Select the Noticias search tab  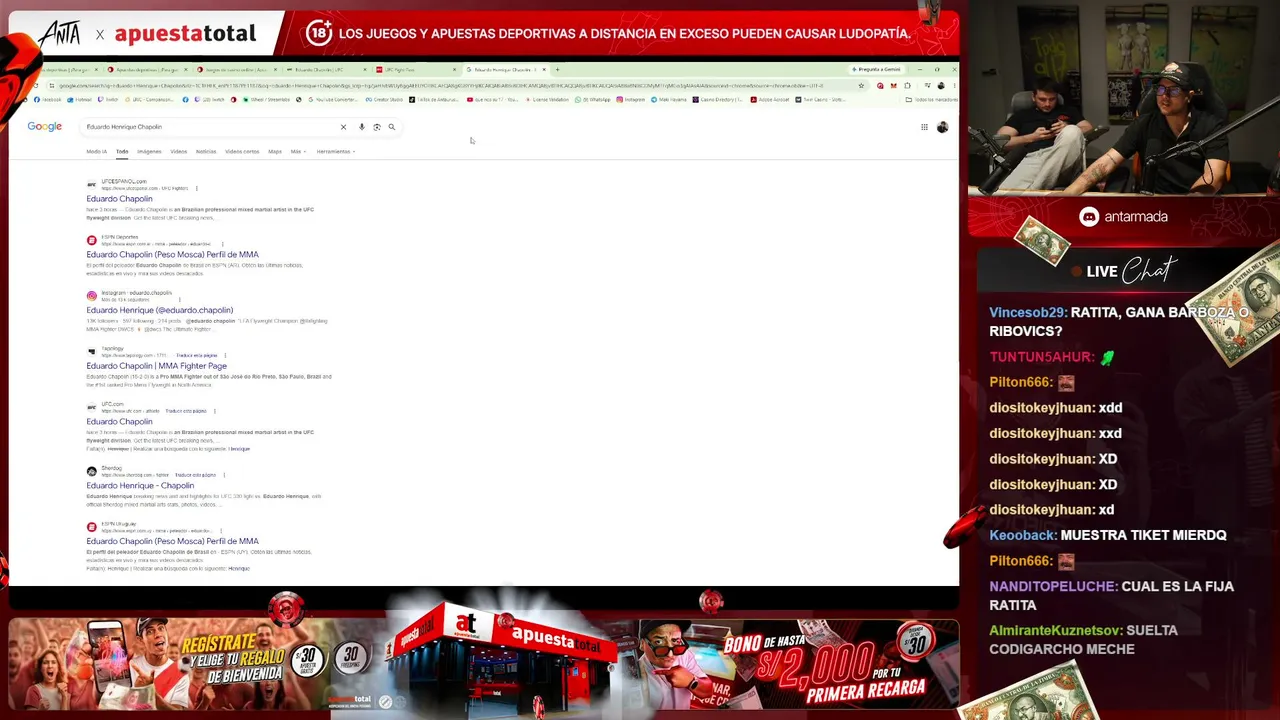206,151
